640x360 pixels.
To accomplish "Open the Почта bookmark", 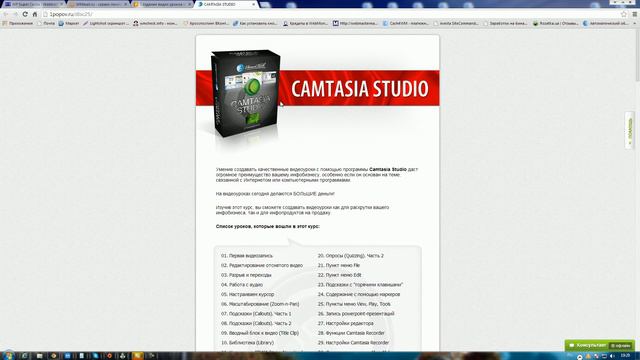I will coord(46,23).
